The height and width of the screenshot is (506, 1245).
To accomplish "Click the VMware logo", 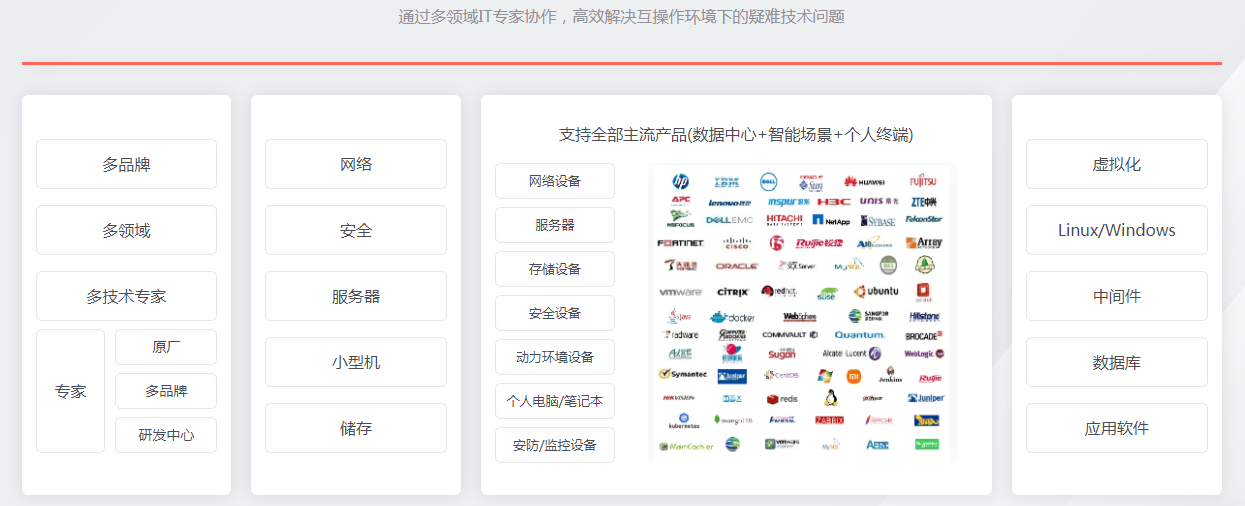I will [x=680, y=293].
